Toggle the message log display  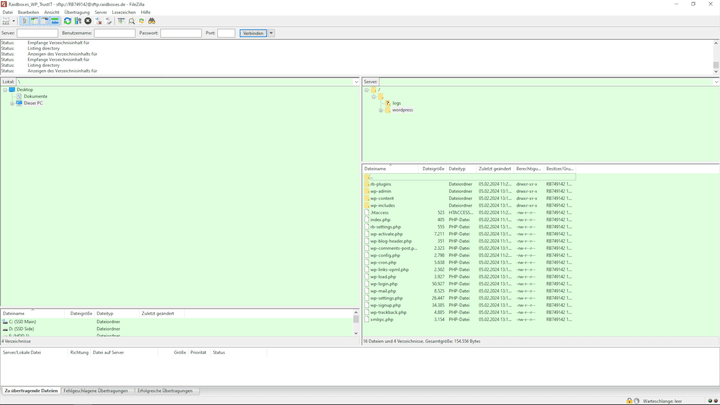tap(25, 20)
